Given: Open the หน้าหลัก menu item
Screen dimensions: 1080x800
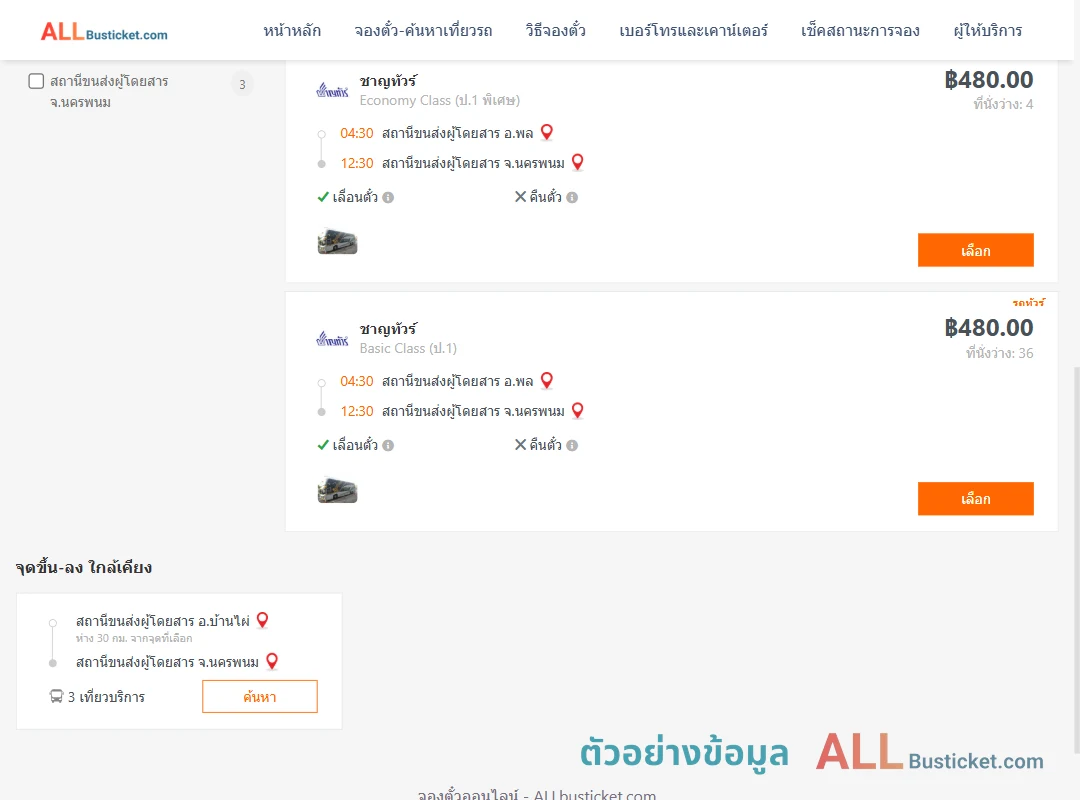Looking at the screenshot, I should pyautogui.click(x=292, y=31).
